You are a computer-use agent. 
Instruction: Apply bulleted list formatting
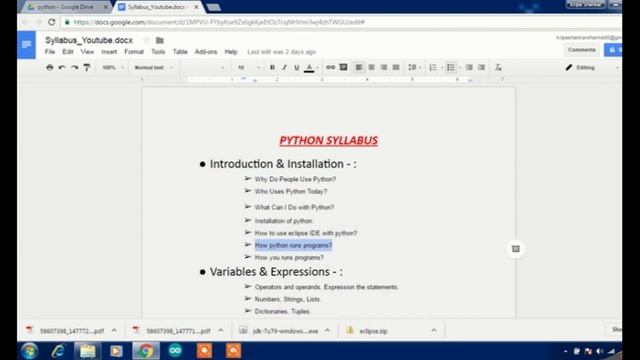point(451,67)
